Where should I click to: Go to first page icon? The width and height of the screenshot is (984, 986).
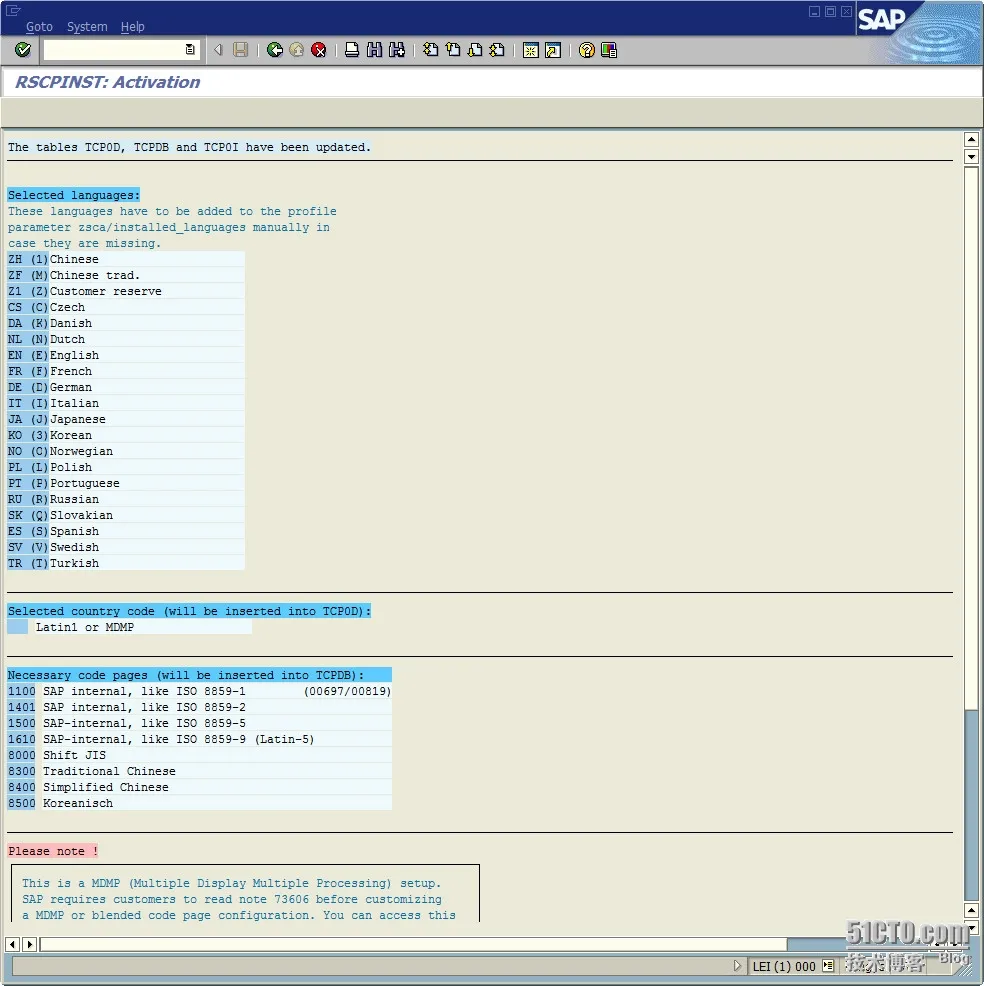click(x=431, y=50)
